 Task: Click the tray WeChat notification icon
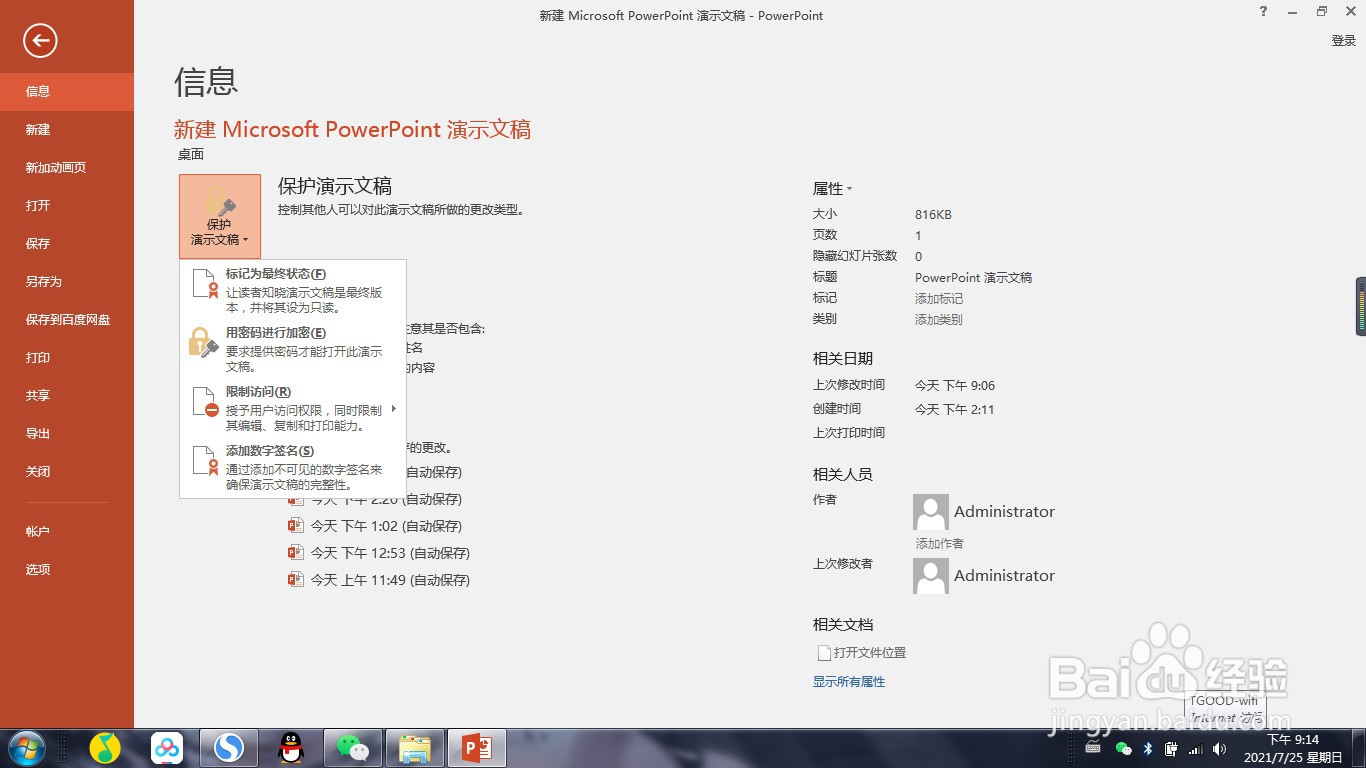pos(1124,749)
